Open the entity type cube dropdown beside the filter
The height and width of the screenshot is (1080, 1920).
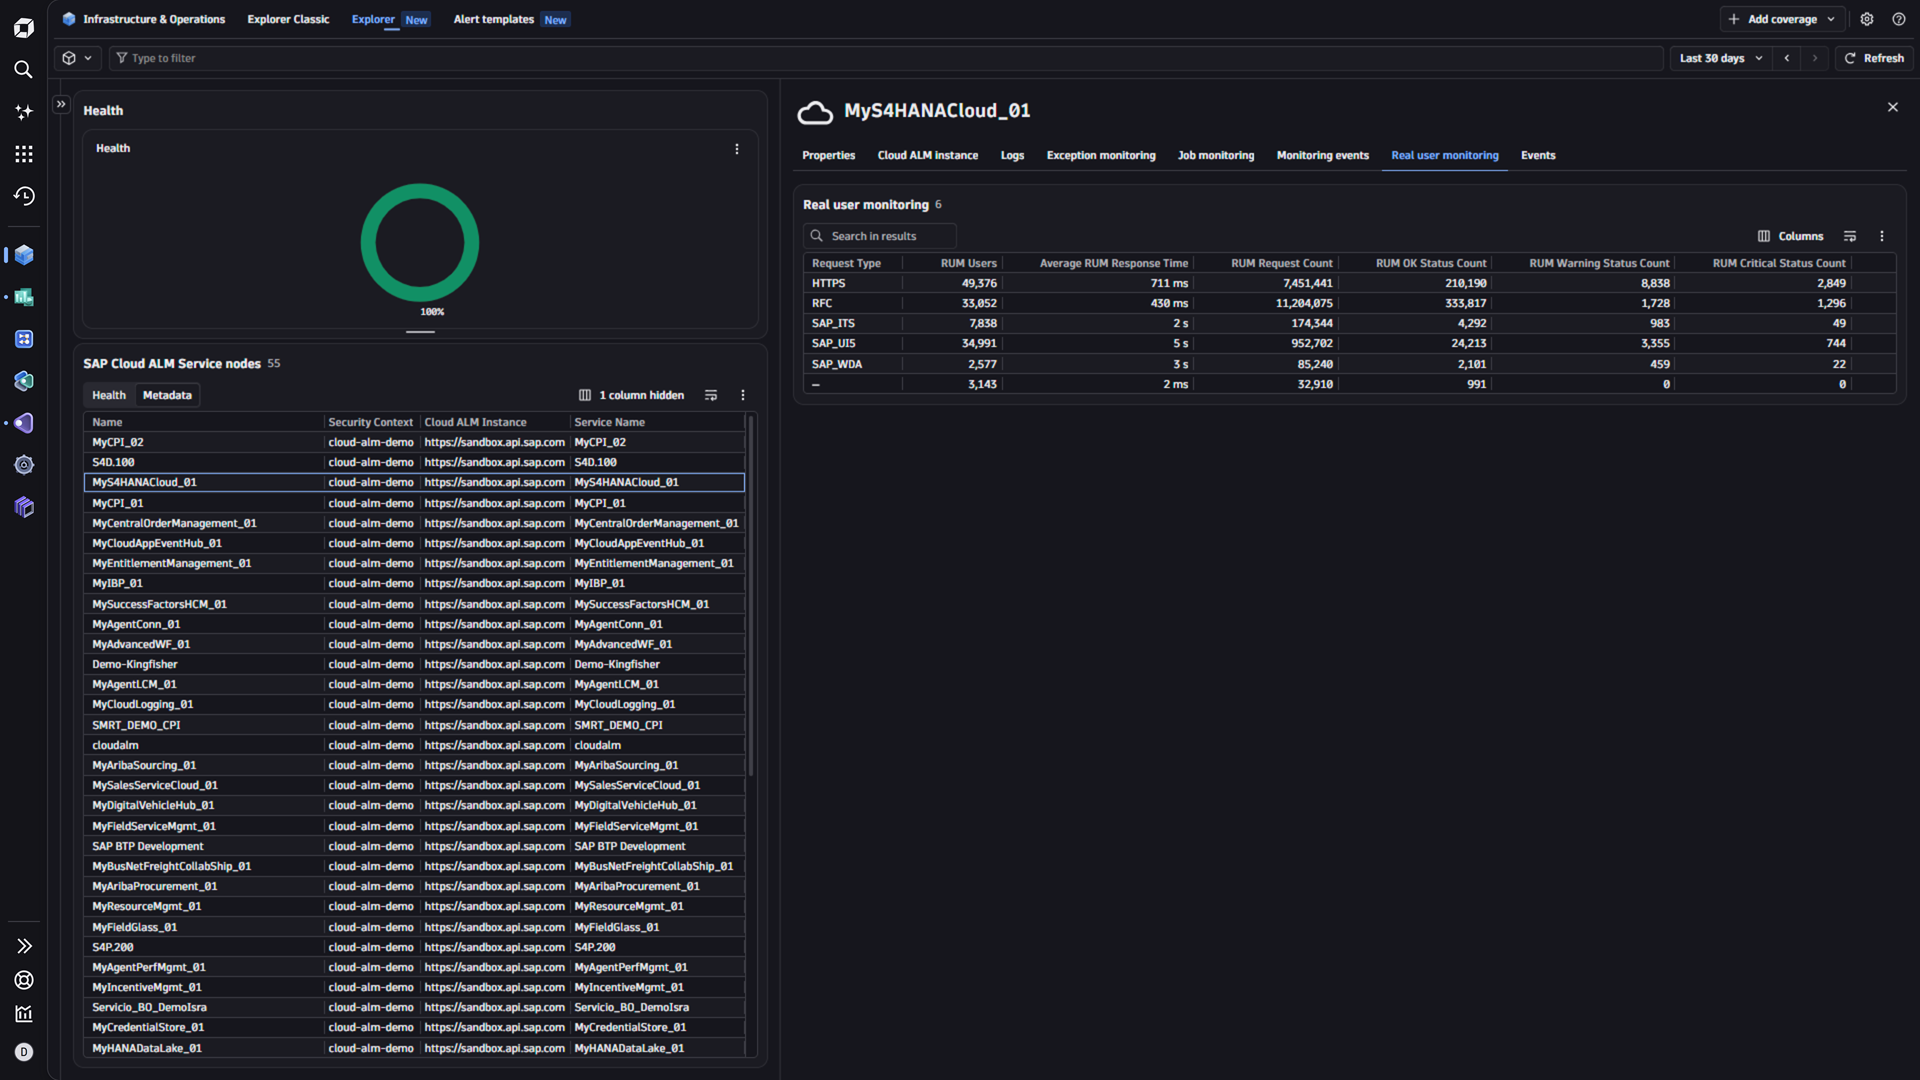click(77, 58)
